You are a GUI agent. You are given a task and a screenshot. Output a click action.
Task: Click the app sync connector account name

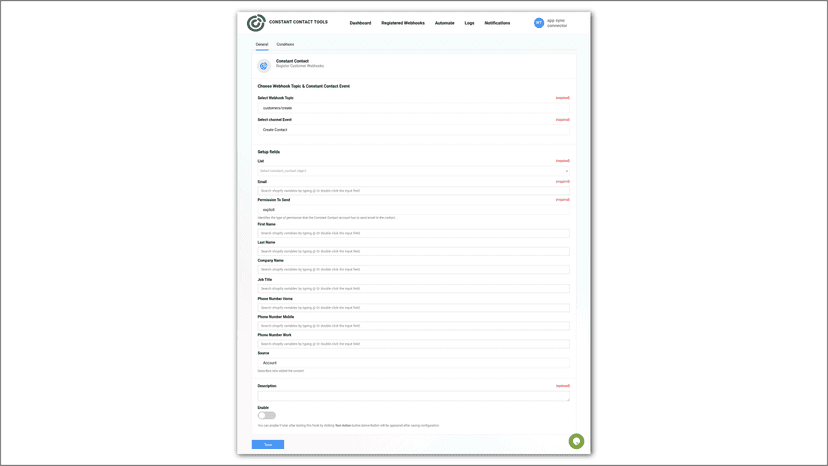(557, 23)
